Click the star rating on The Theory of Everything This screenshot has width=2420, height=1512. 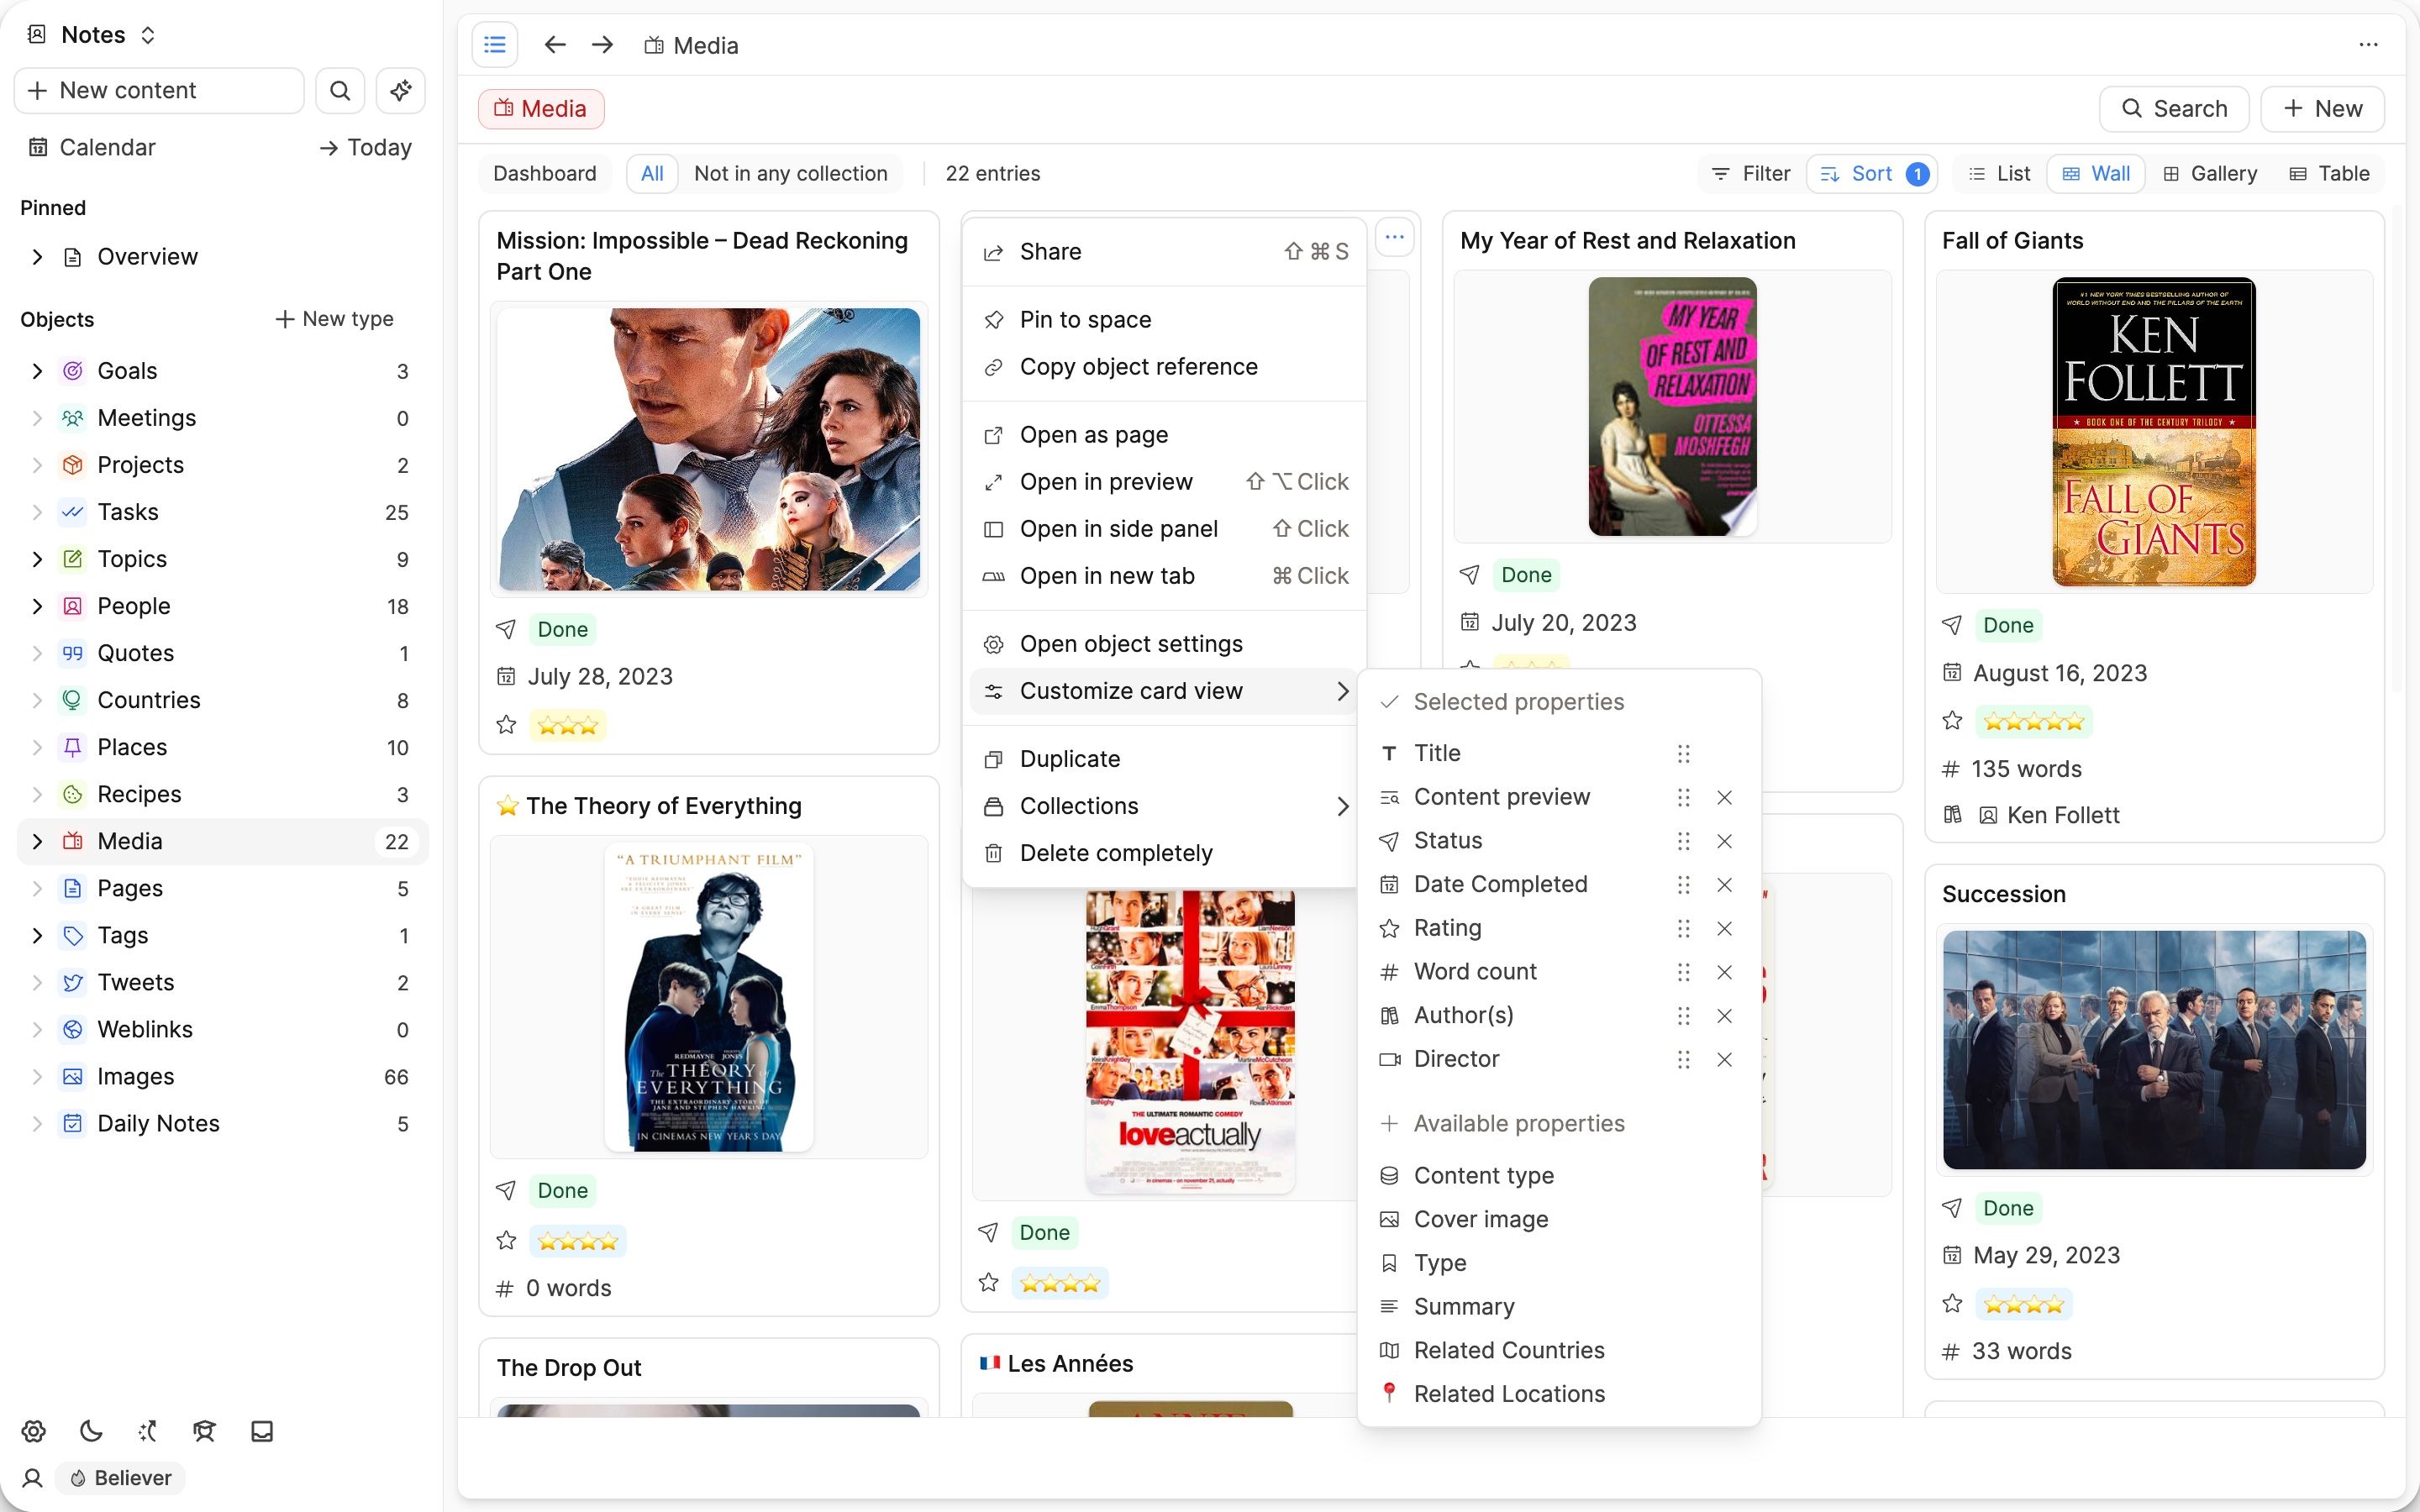coord(577,1240)
